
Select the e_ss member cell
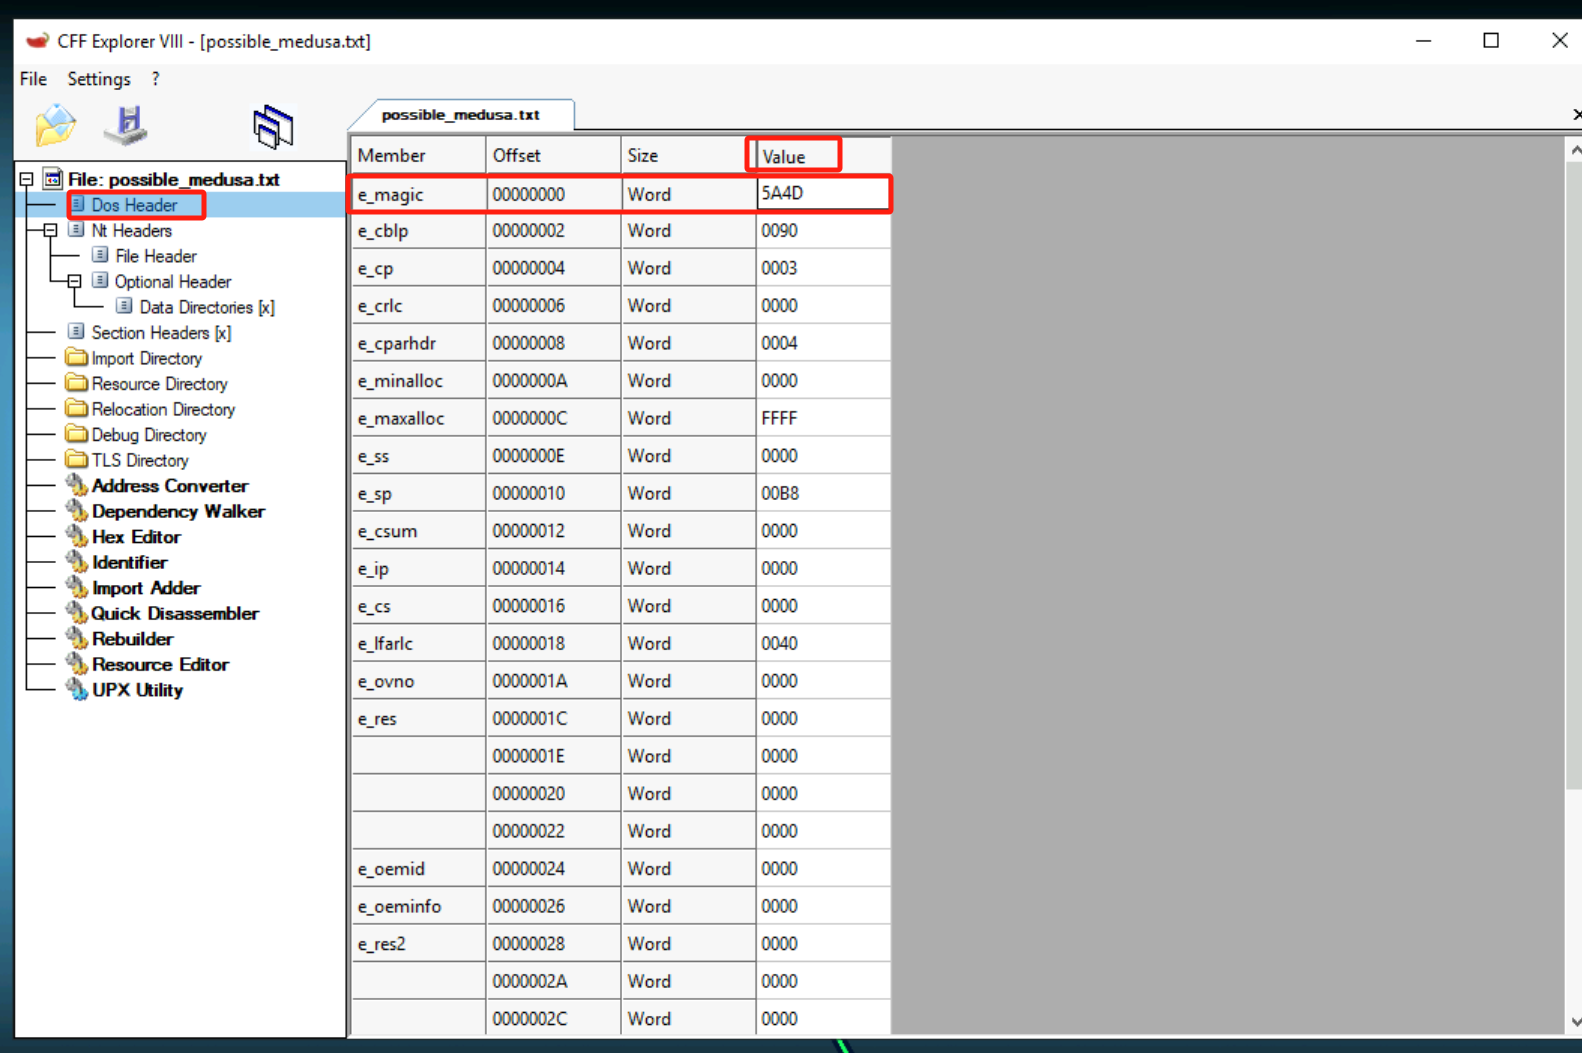tap(418, 456)
